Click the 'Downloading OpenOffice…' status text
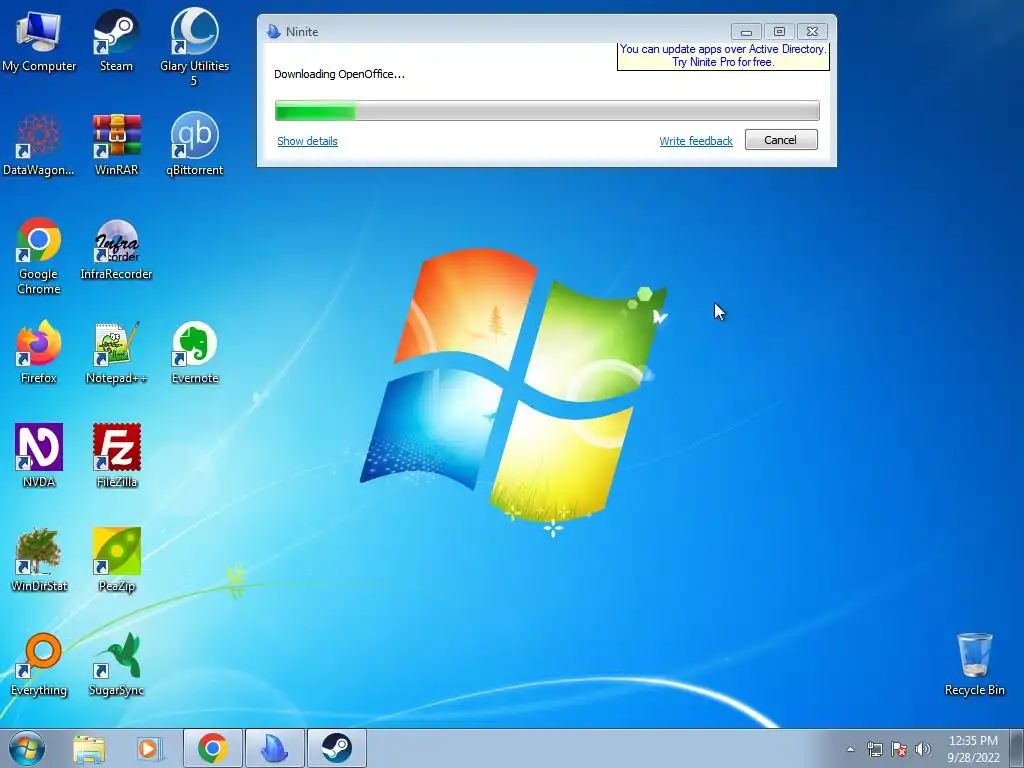The image size is (1024, 768). tap(339, 74)
